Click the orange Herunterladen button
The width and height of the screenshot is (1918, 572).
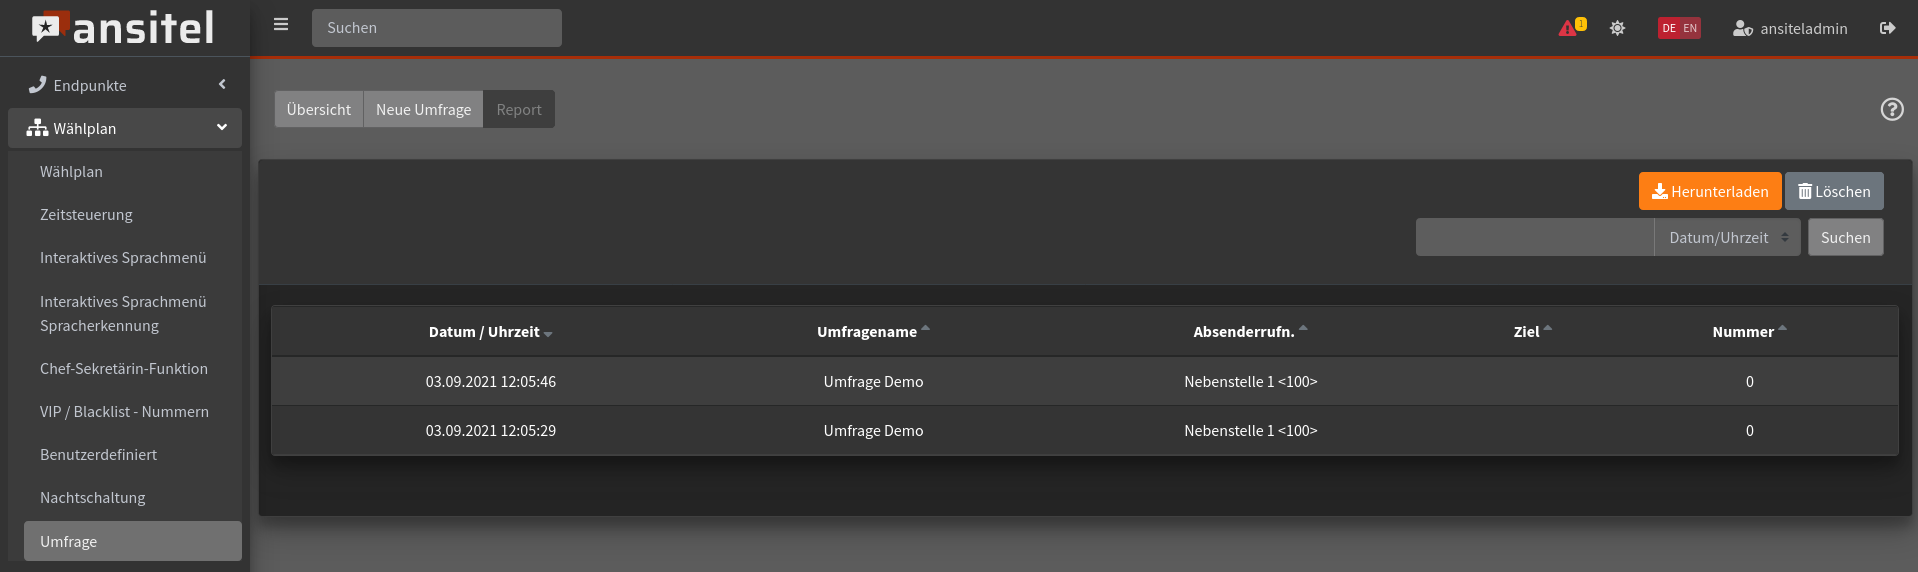tap(1709, 192)
